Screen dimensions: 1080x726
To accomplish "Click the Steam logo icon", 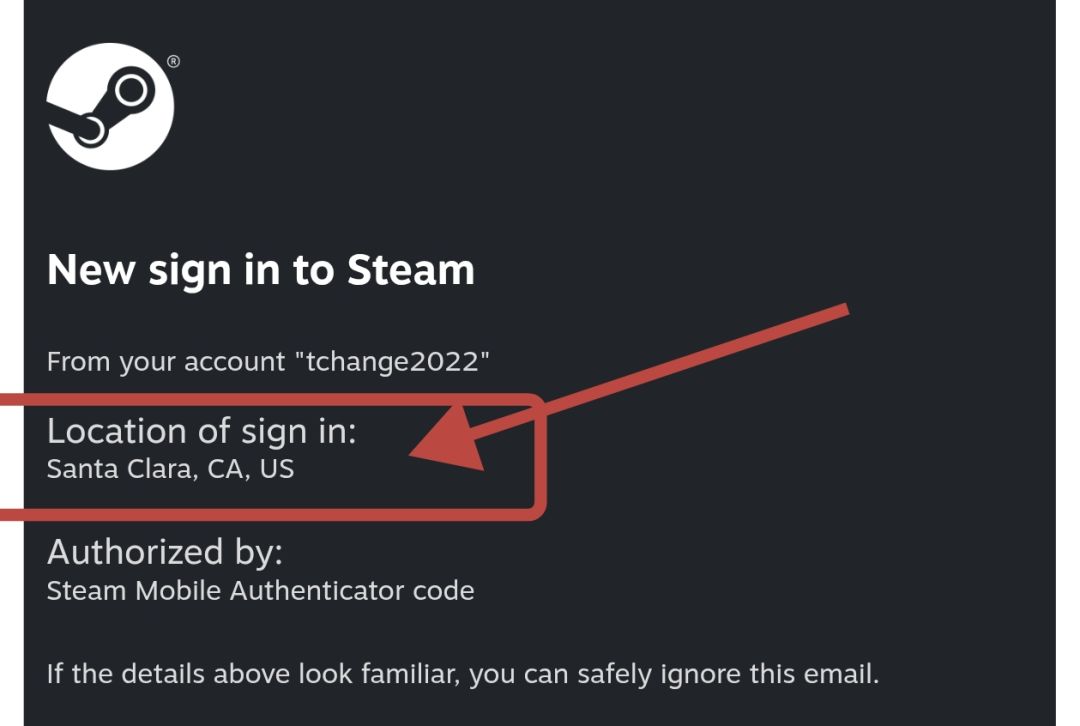I will coord(110,107).
